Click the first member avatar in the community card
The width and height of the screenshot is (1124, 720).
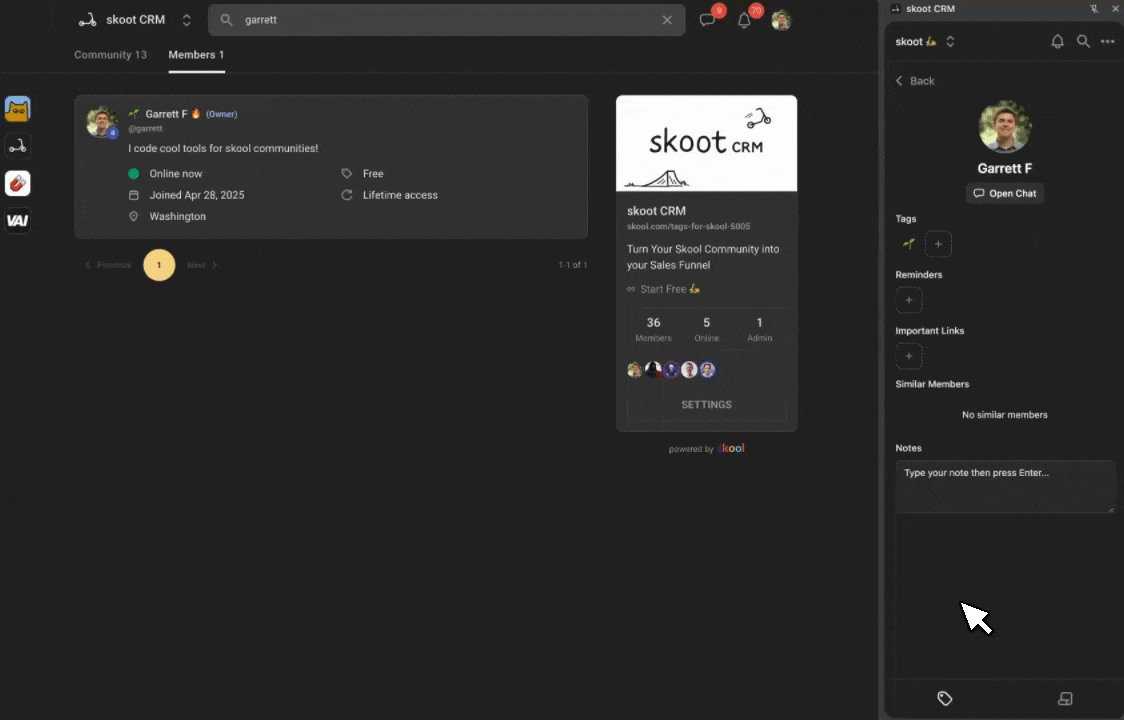point(634,370)
